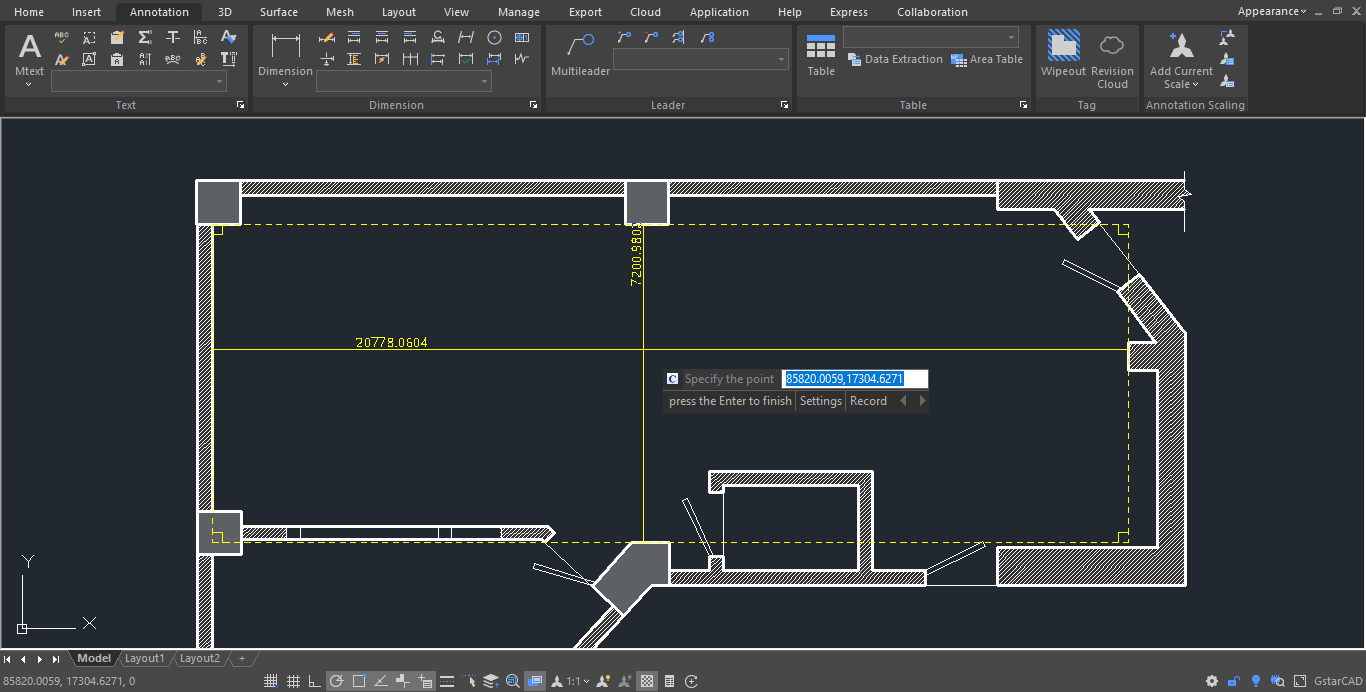Click the Settings button at command prompt

pyautogui.click(x=820, y=400)
